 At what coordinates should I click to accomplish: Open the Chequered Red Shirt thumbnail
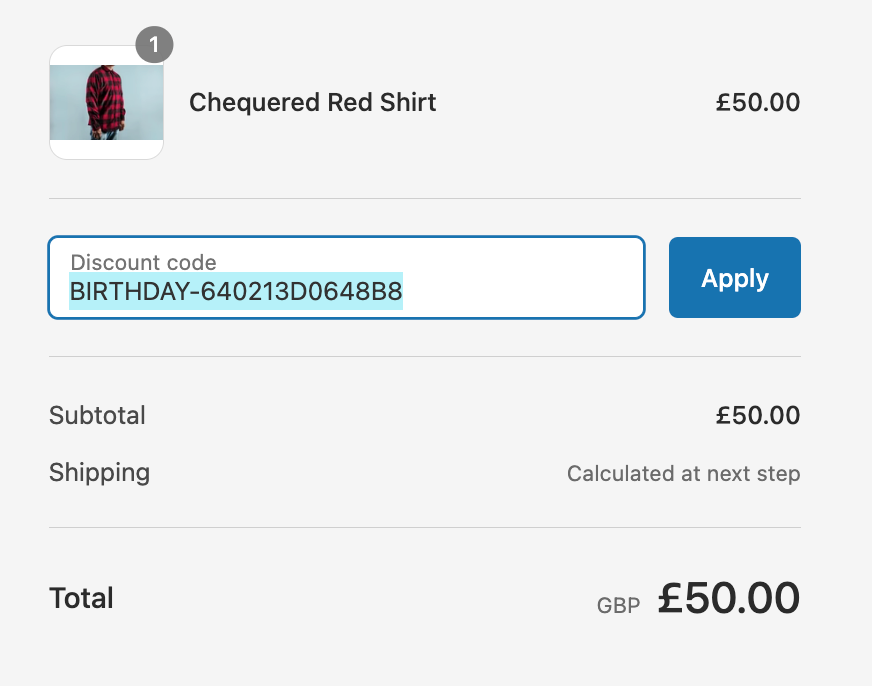(106, 102)
